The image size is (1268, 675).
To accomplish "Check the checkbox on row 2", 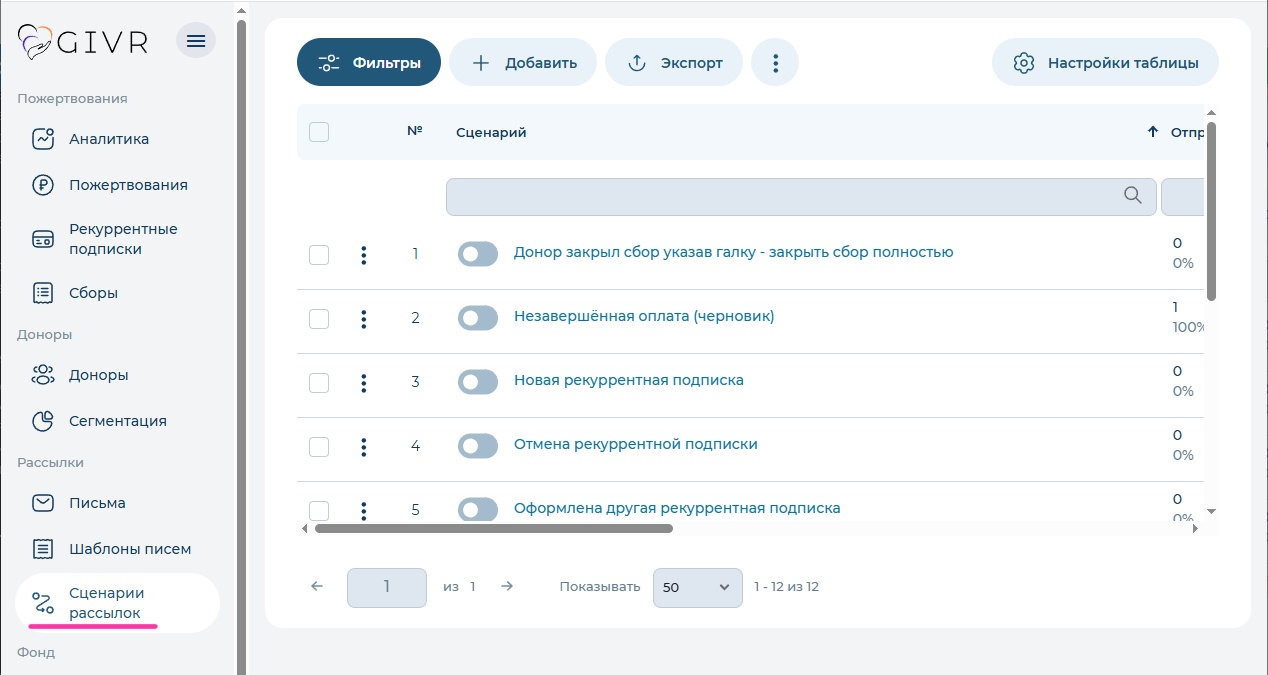I will pyautogui.click(x=319, y=318).
